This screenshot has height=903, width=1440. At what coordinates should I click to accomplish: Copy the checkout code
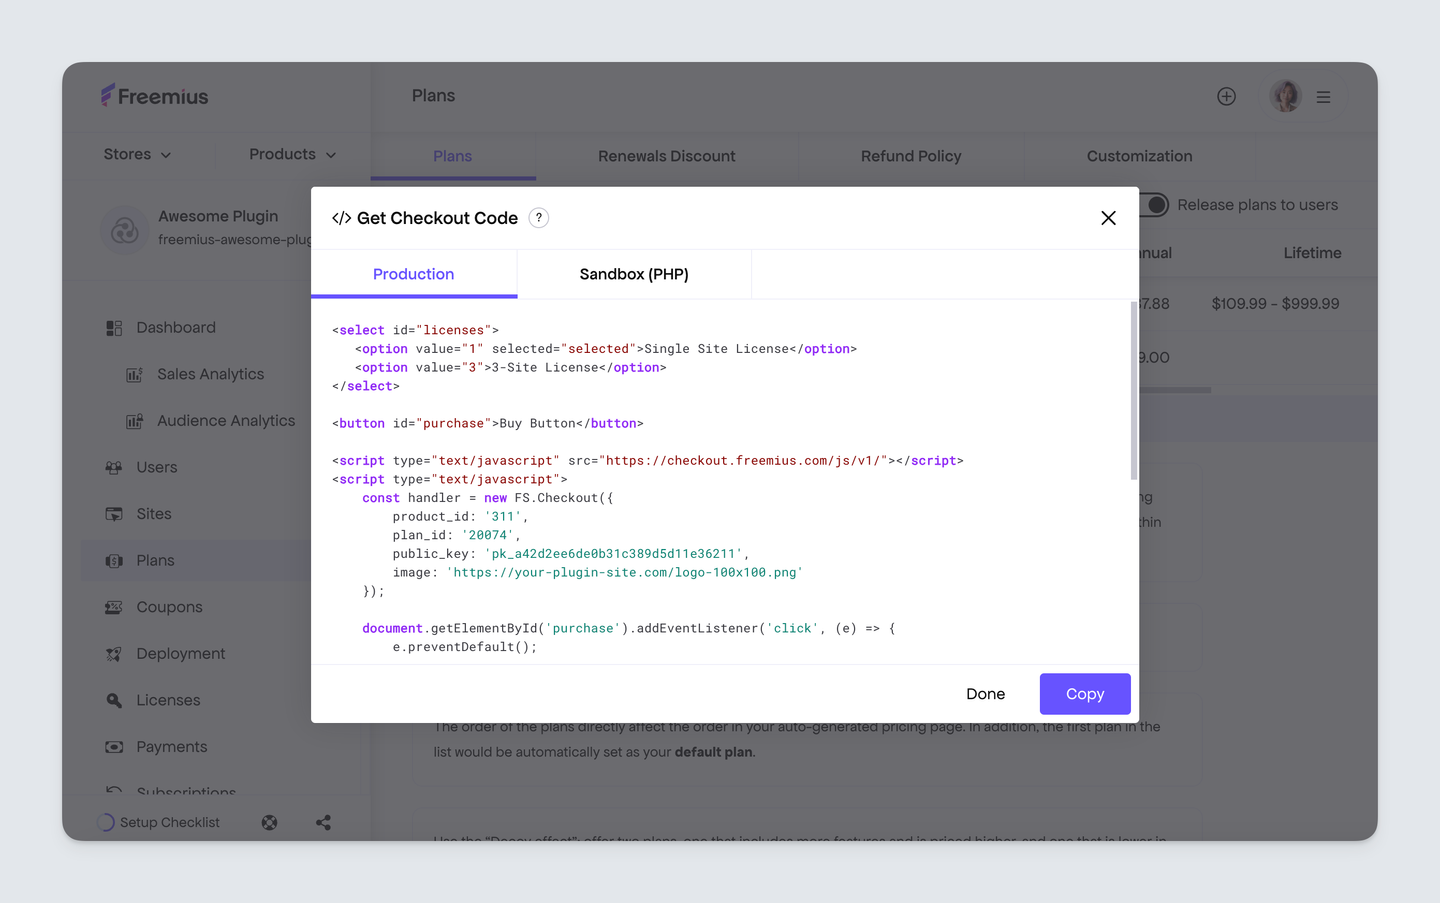tap(1084, 693)
